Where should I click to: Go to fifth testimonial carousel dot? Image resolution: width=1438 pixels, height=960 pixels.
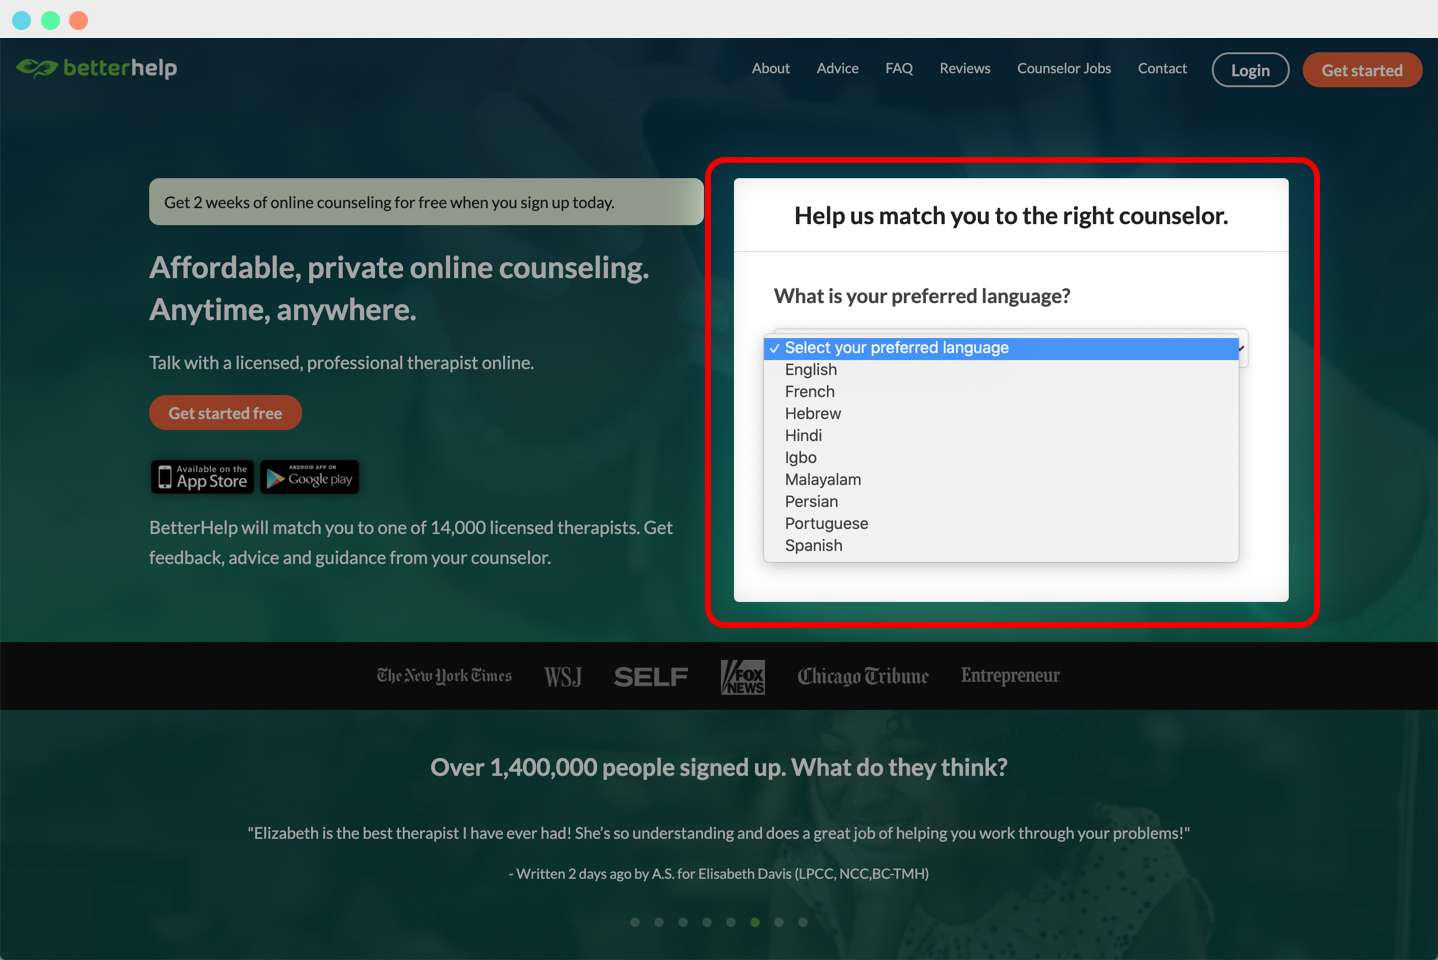click(x=731, y=922)
